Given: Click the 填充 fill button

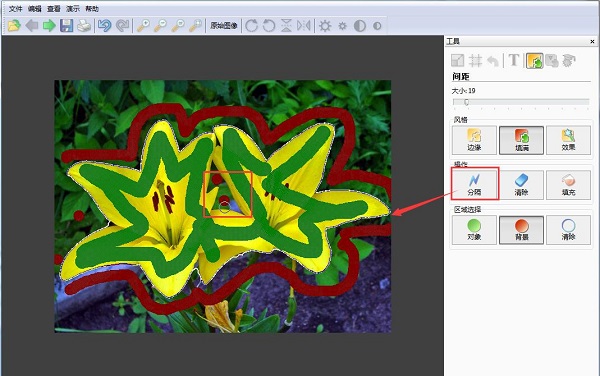Looking at the screenshot, I should point(568,185).
